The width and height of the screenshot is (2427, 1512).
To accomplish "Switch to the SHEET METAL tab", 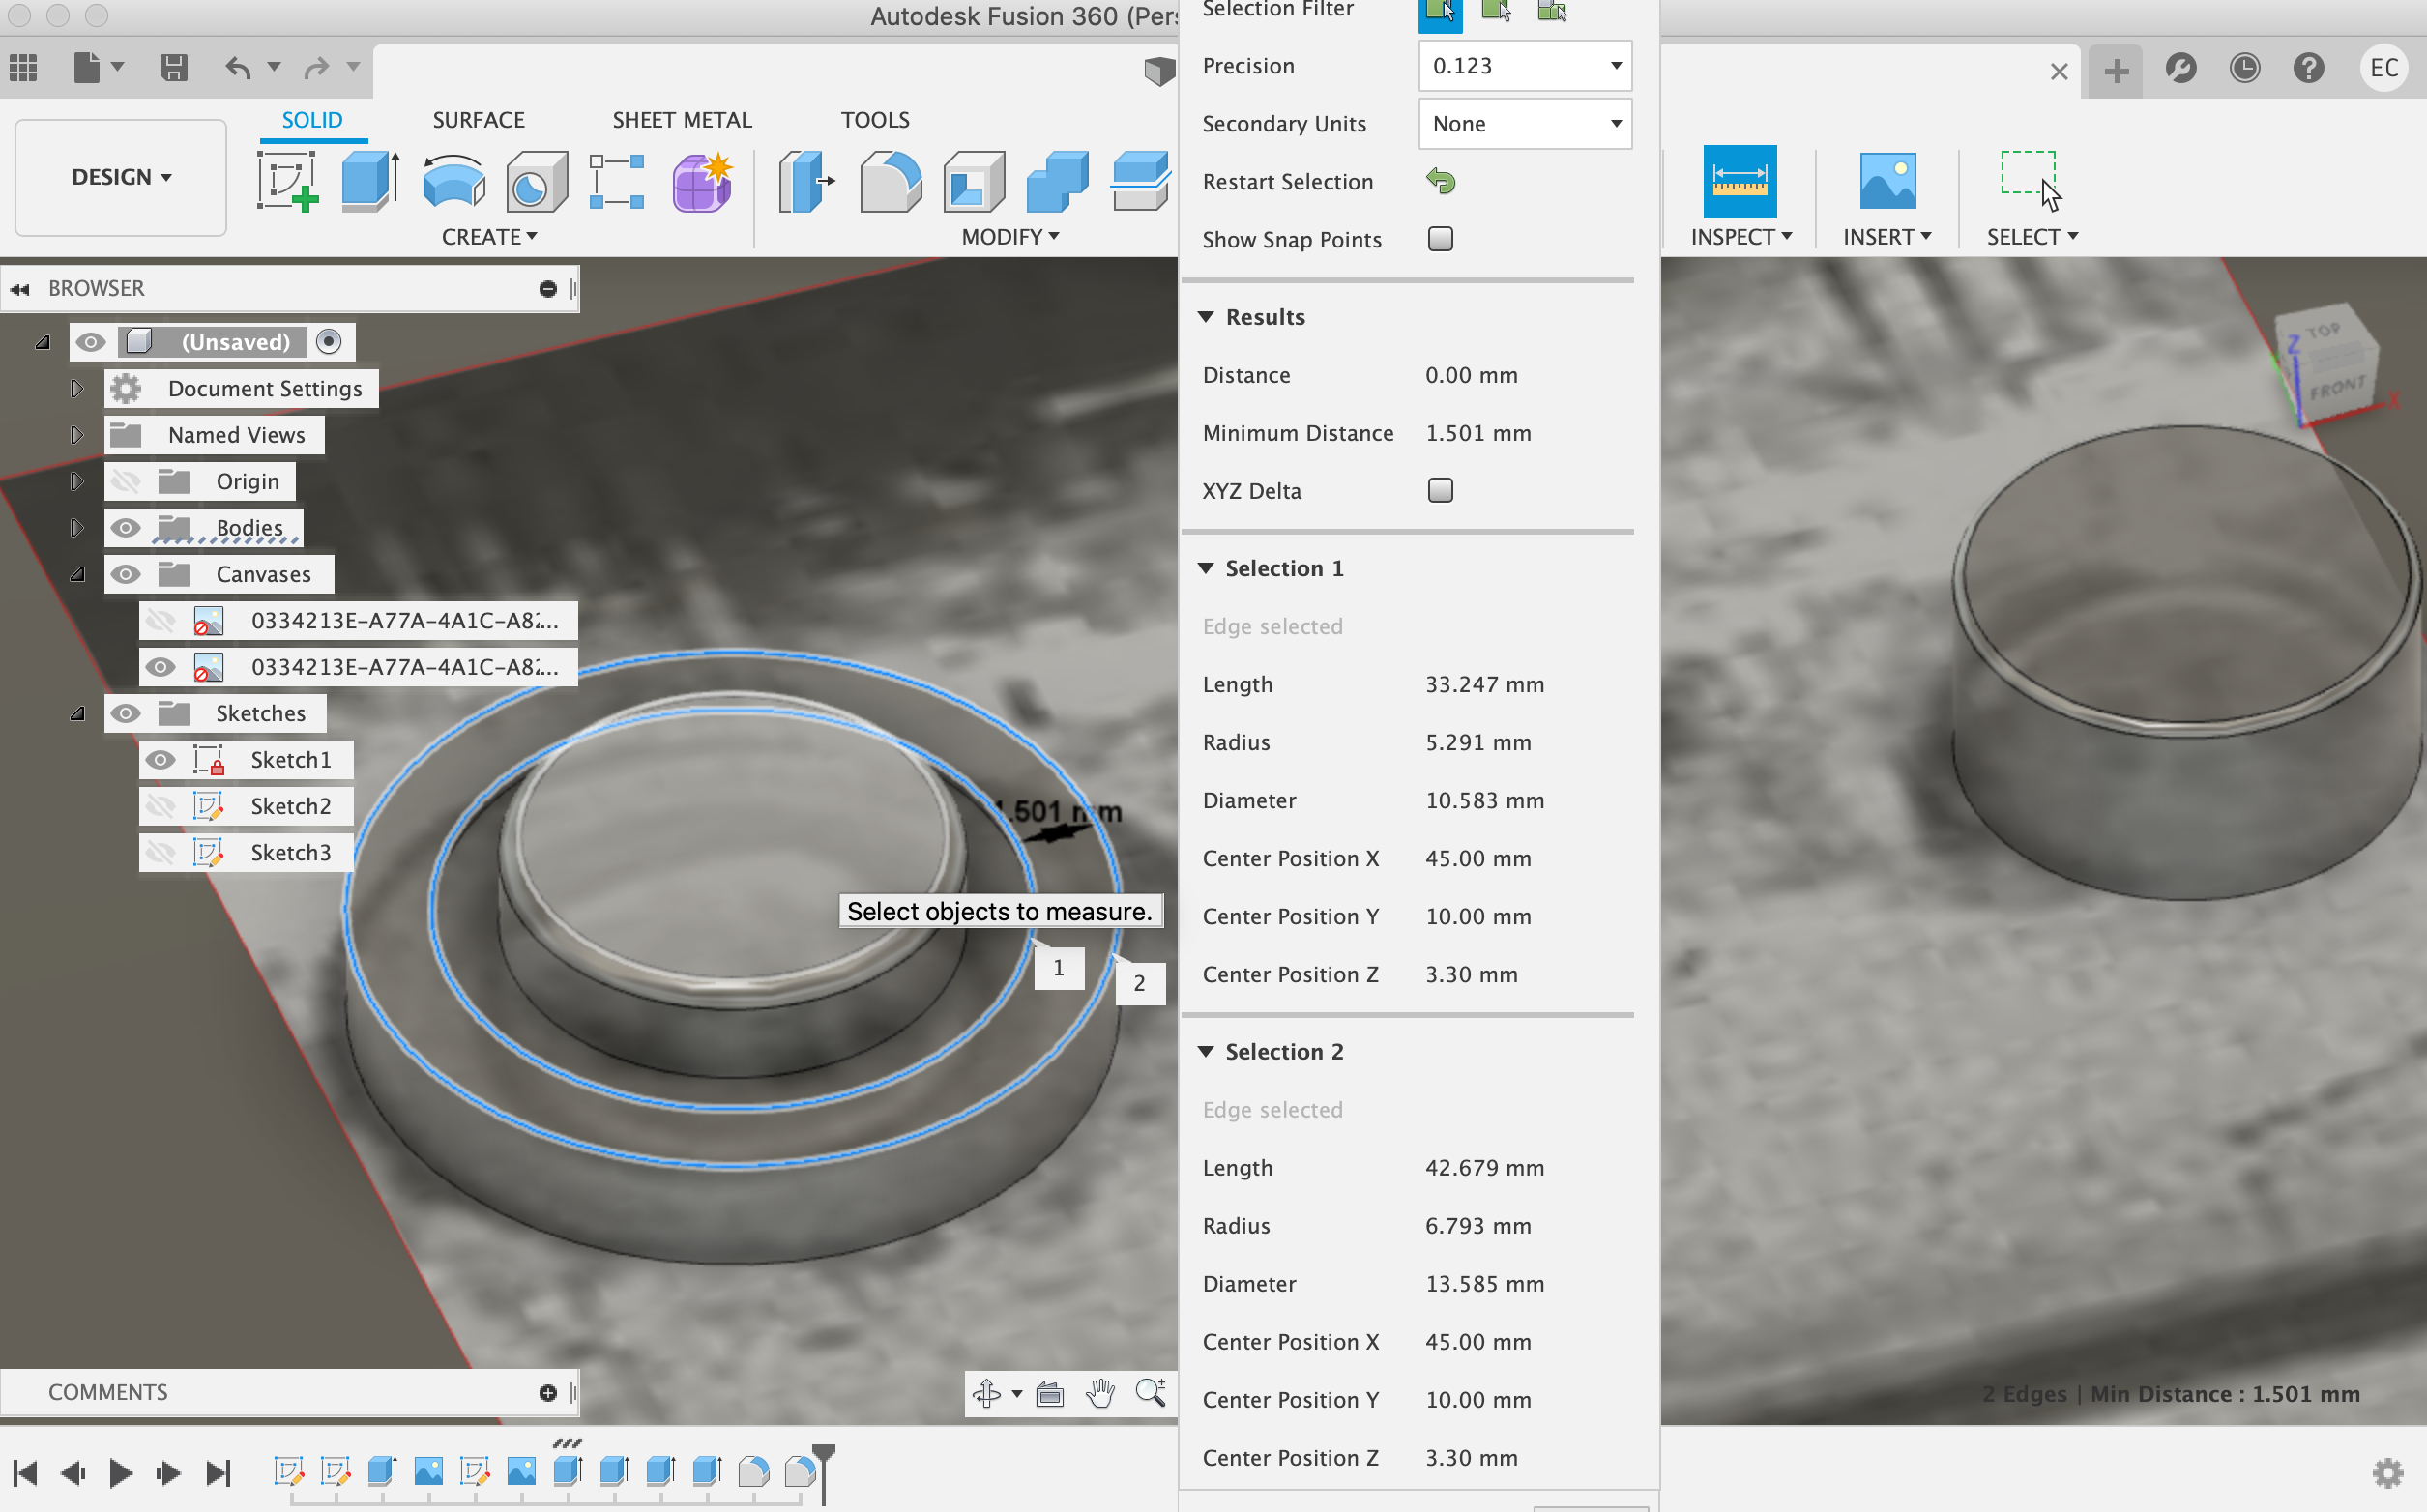I will tap(682, 120).
